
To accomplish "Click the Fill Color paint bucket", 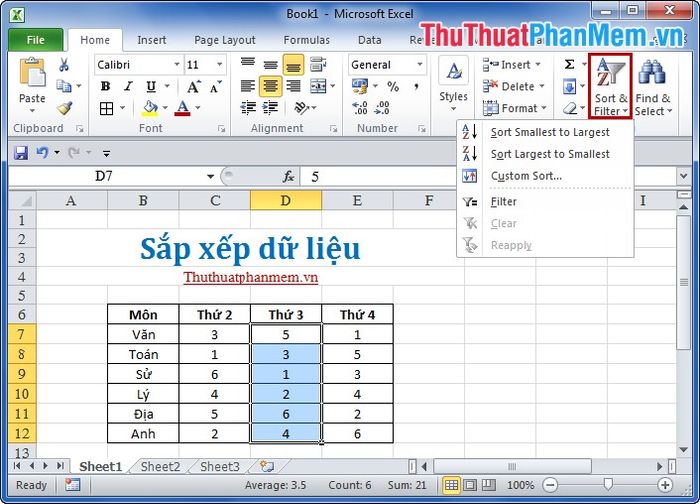I will [150, 108].
